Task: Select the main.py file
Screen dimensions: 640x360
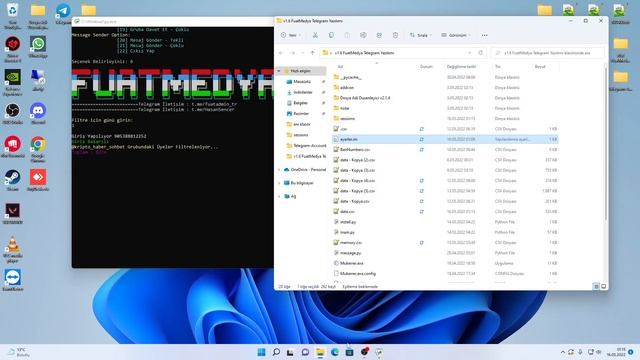Action: coord(445,232)
